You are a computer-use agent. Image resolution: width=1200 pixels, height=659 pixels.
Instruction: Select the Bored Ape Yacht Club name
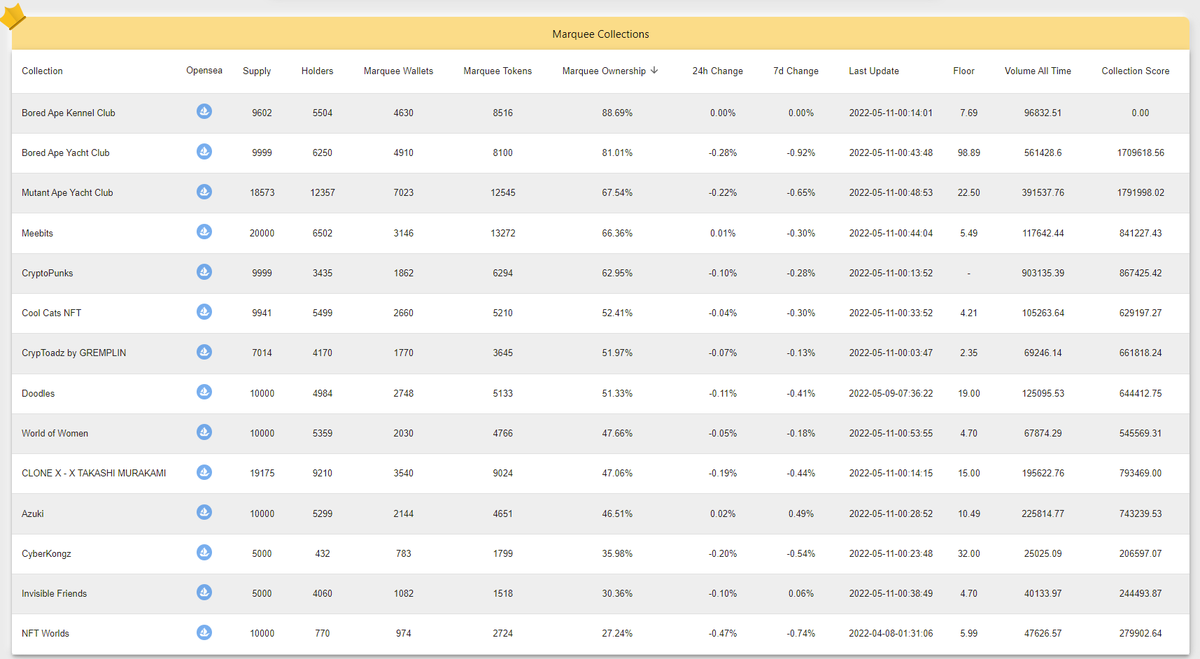pyautogui.click(x=65, y=153)
